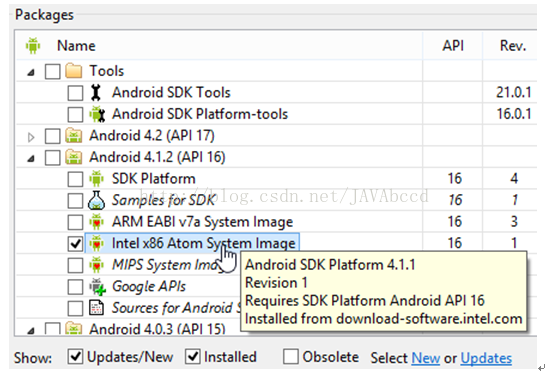The width and height of the screenshot is (548, 371).
Task: Click the Google APIs package icon
Action: point(97,286)
